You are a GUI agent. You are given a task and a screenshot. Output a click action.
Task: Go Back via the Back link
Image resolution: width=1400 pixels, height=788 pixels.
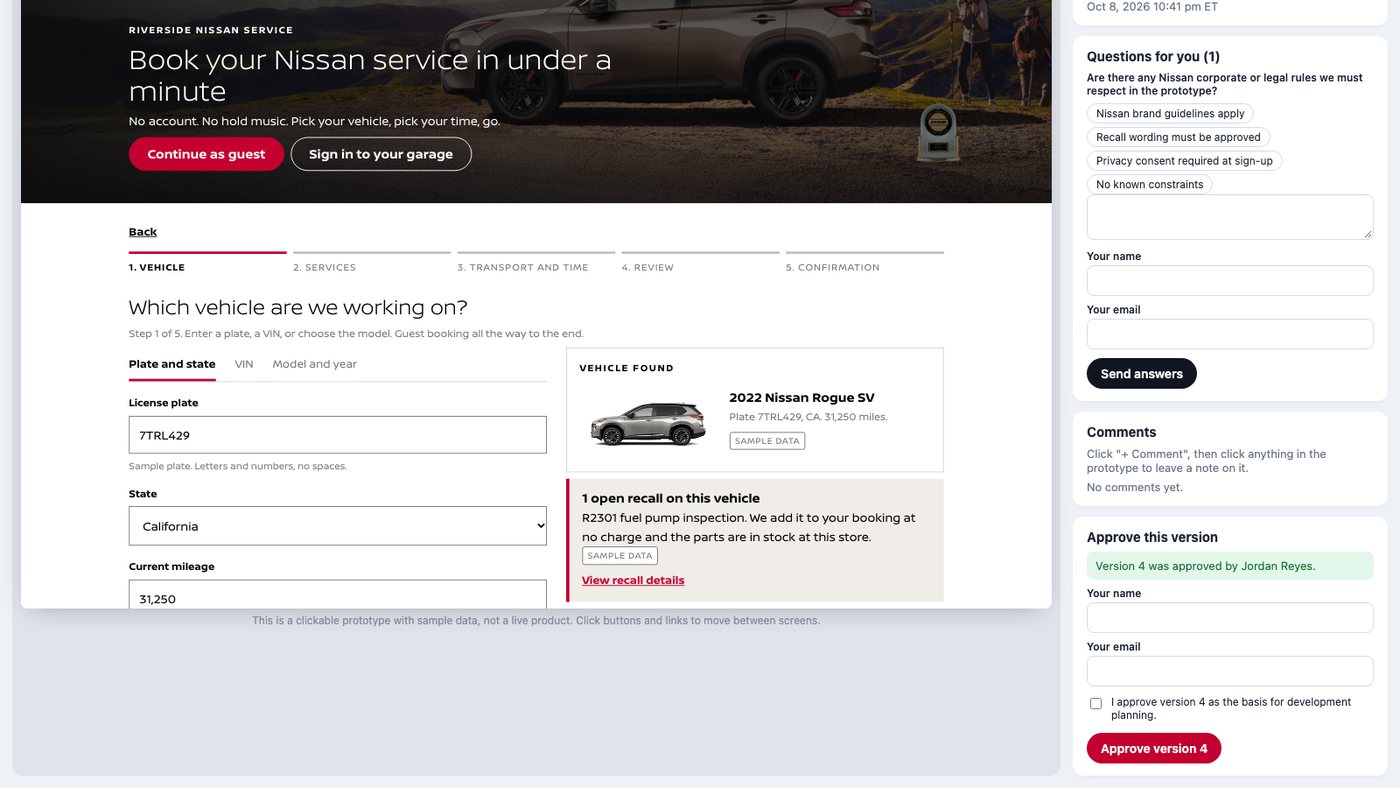tap(143, 232)
